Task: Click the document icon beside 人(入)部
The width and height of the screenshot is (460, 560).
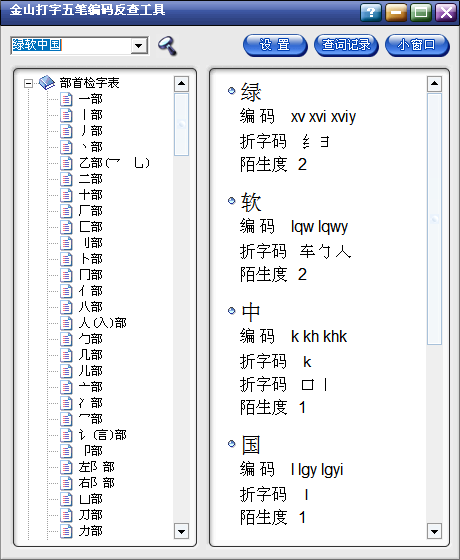Action: point(66,323)
